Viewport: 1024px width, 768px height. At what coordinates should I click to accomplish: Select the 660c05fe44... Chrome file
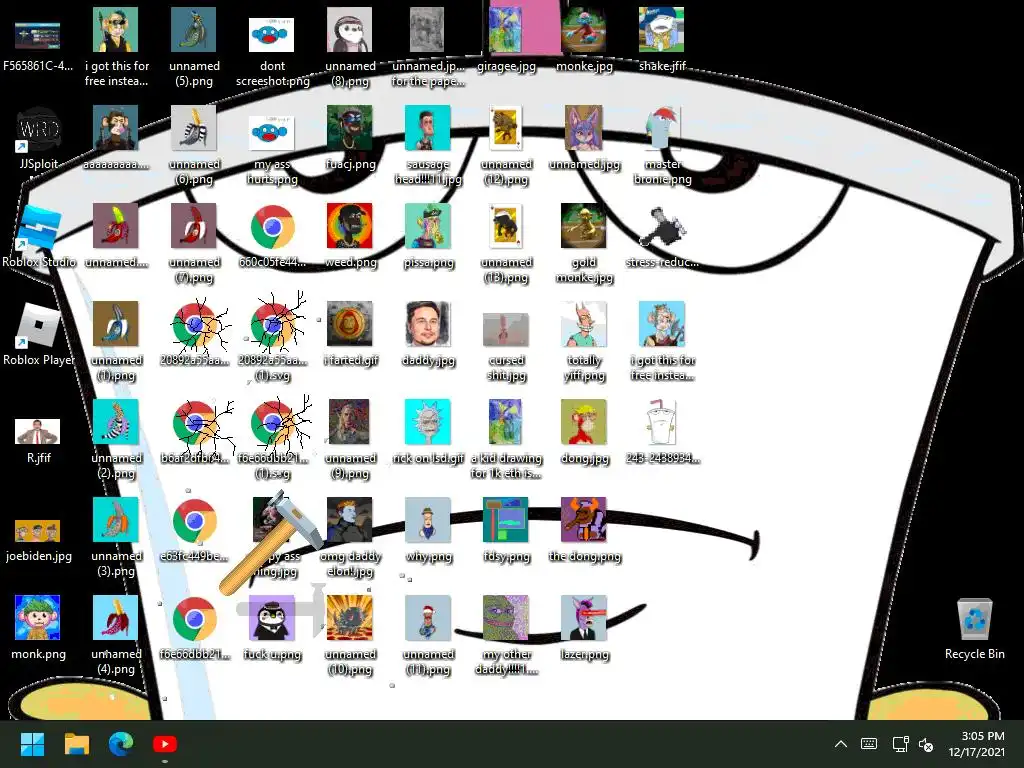click(272, 237)
